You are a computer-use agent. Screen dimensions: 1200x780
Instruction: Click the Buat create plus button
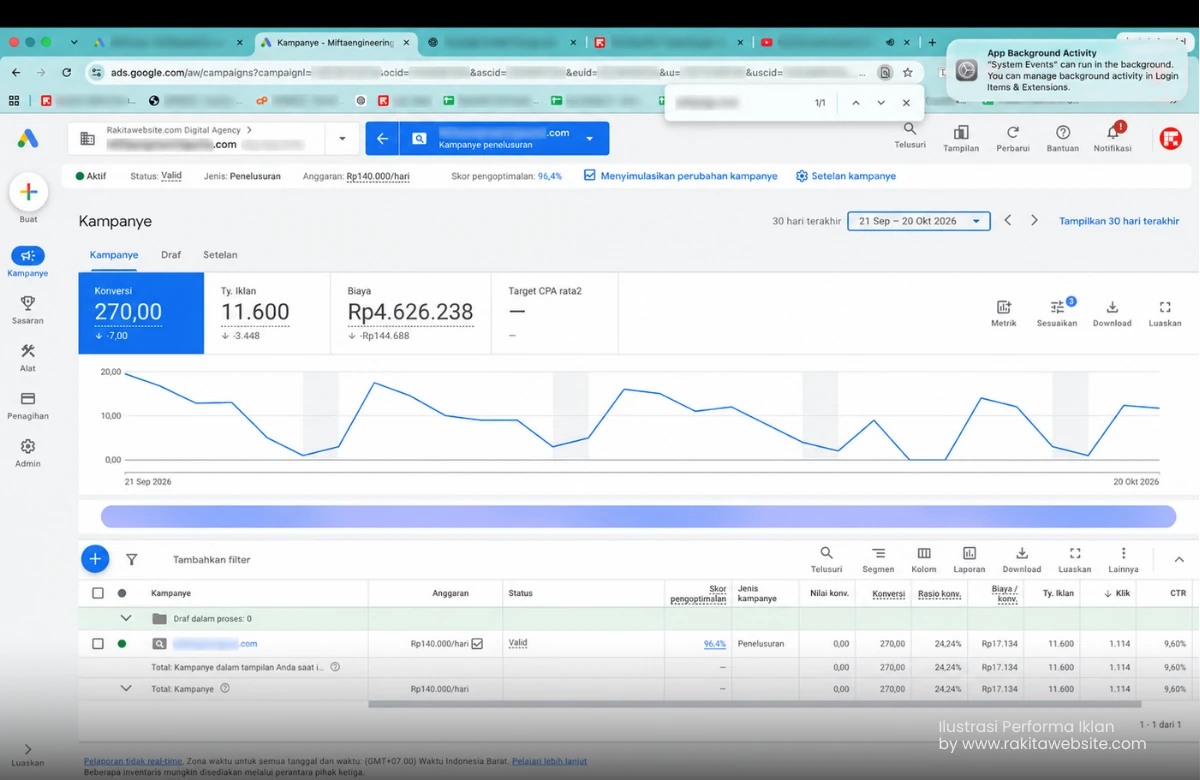pyautogui.click(x=28, y=192)
